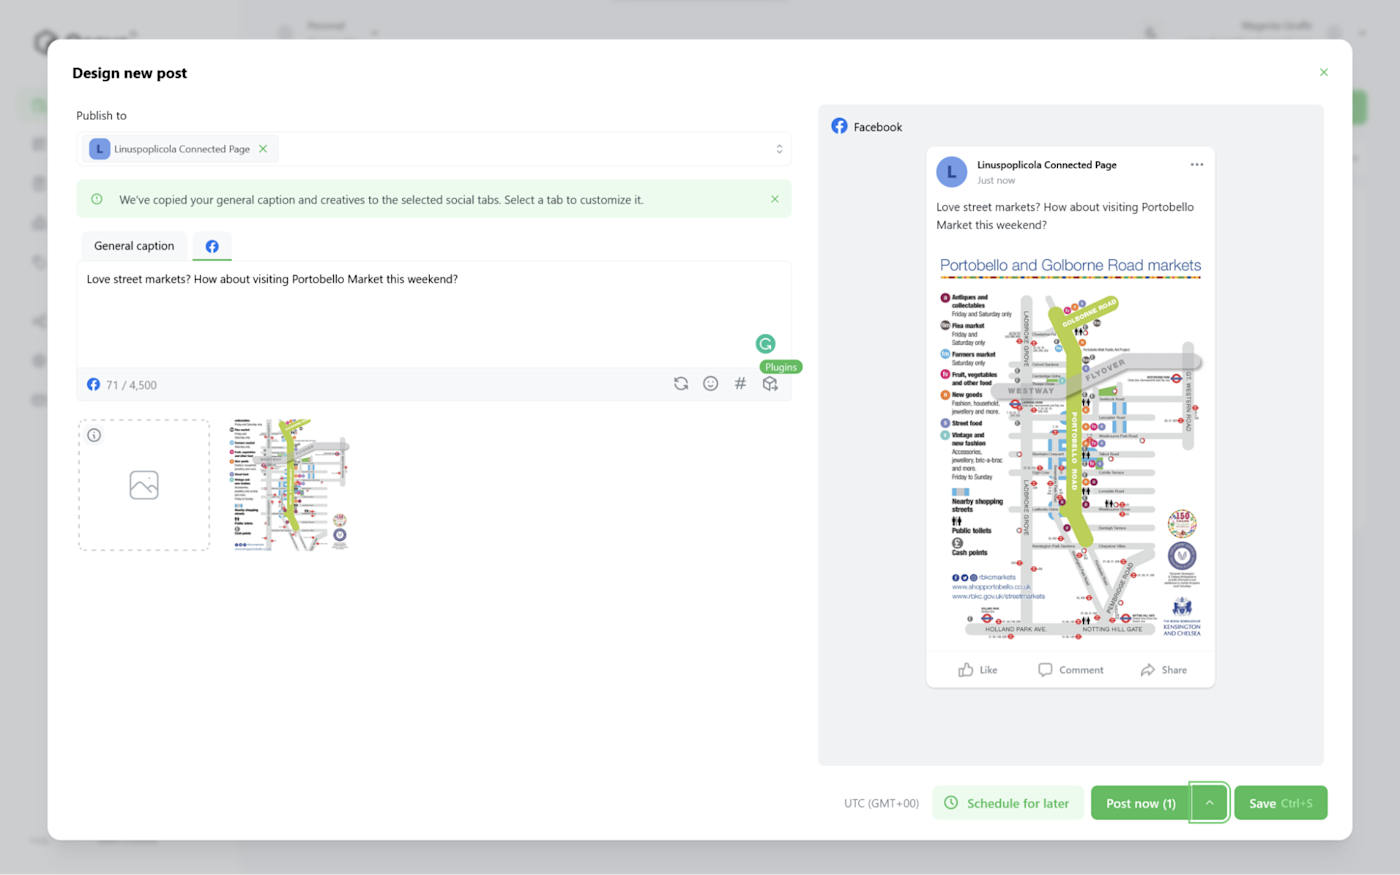
Task: Click the UTC (GMT+00) timezone label
Action: click(881, 803)
